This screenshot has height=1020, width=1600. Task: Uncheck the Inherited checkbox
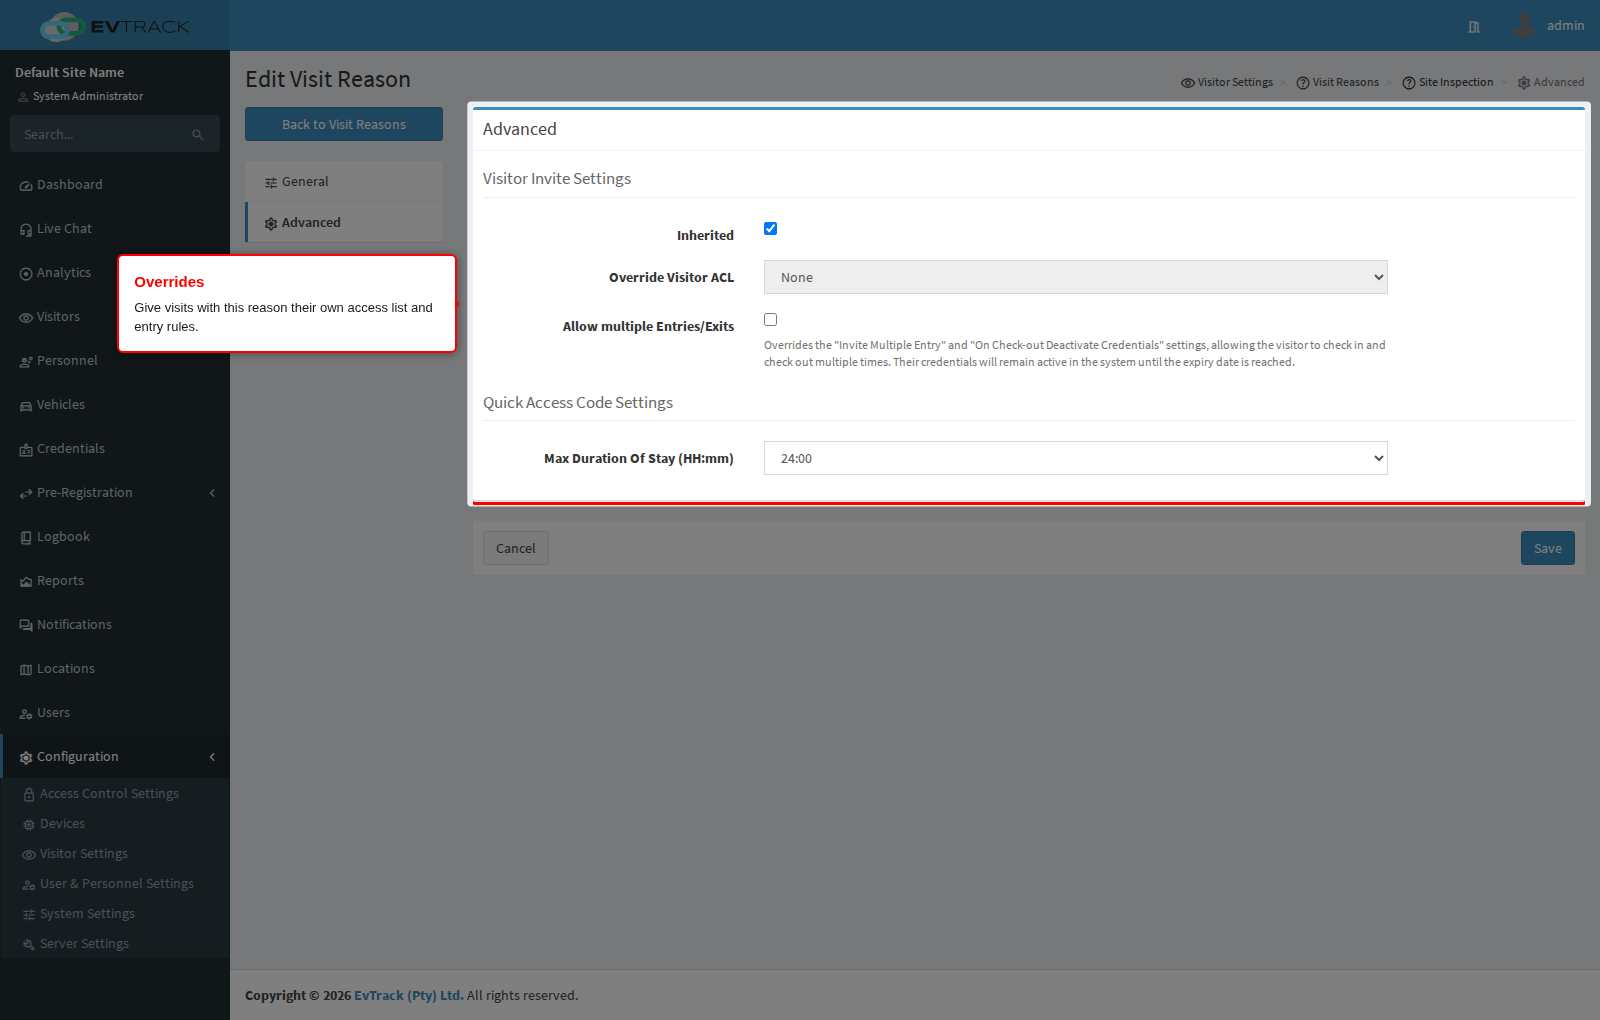pos(770,229)
